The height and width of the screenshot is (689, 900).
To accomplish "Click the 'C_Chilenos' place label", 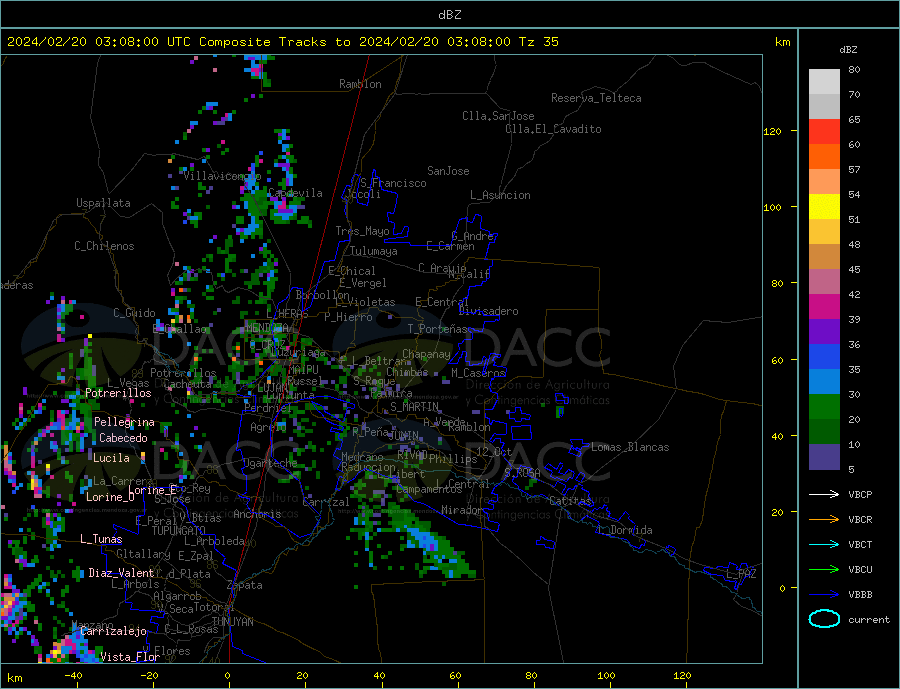I will (104, 246).
